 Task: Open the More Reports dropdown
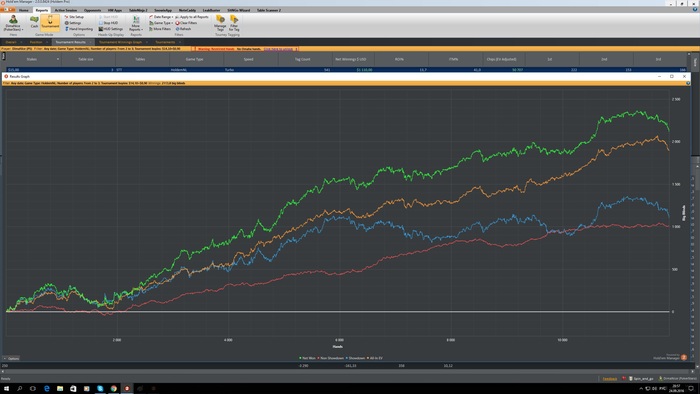[x=136, y=23]
